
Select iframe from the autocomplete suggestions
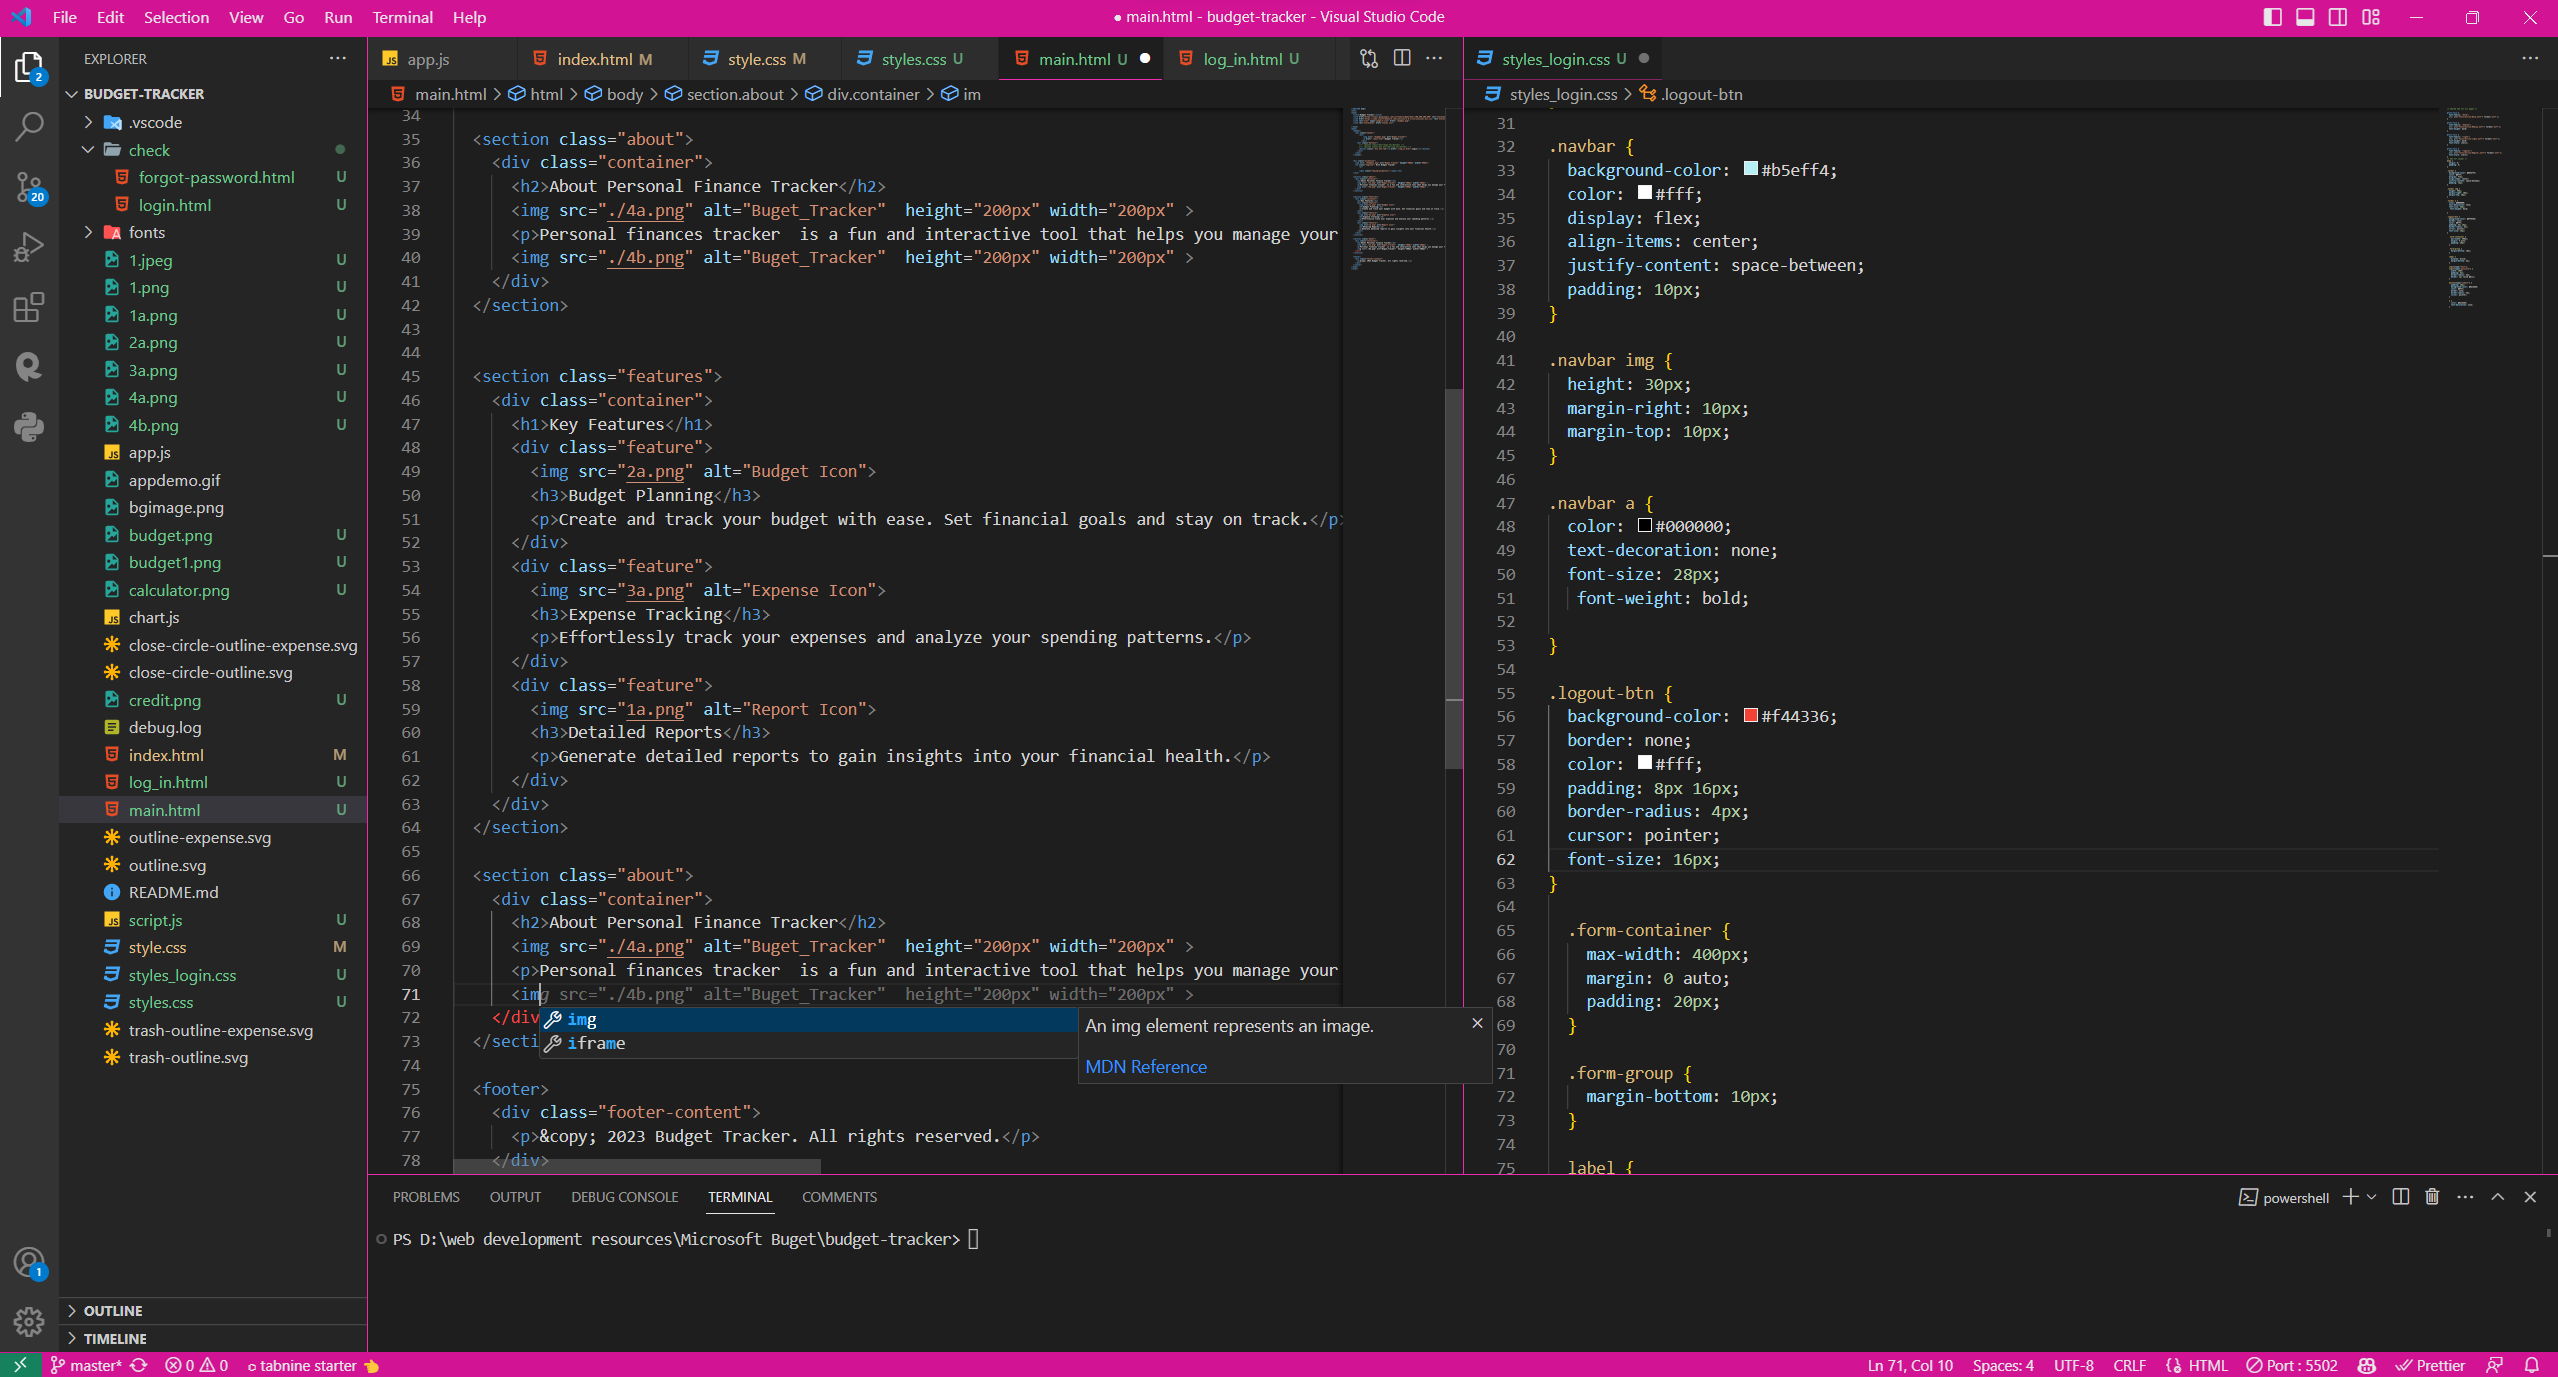[596, 1043]
